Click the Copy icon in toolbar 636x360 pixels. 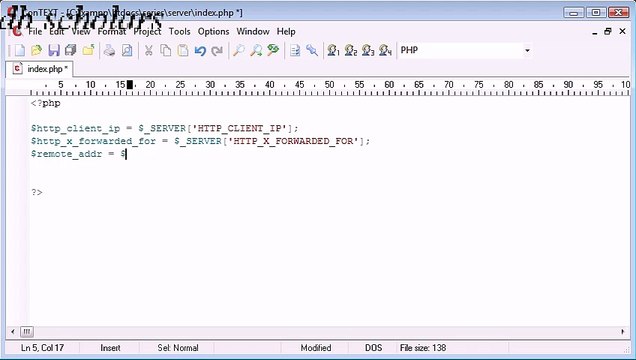click(165, 50)
